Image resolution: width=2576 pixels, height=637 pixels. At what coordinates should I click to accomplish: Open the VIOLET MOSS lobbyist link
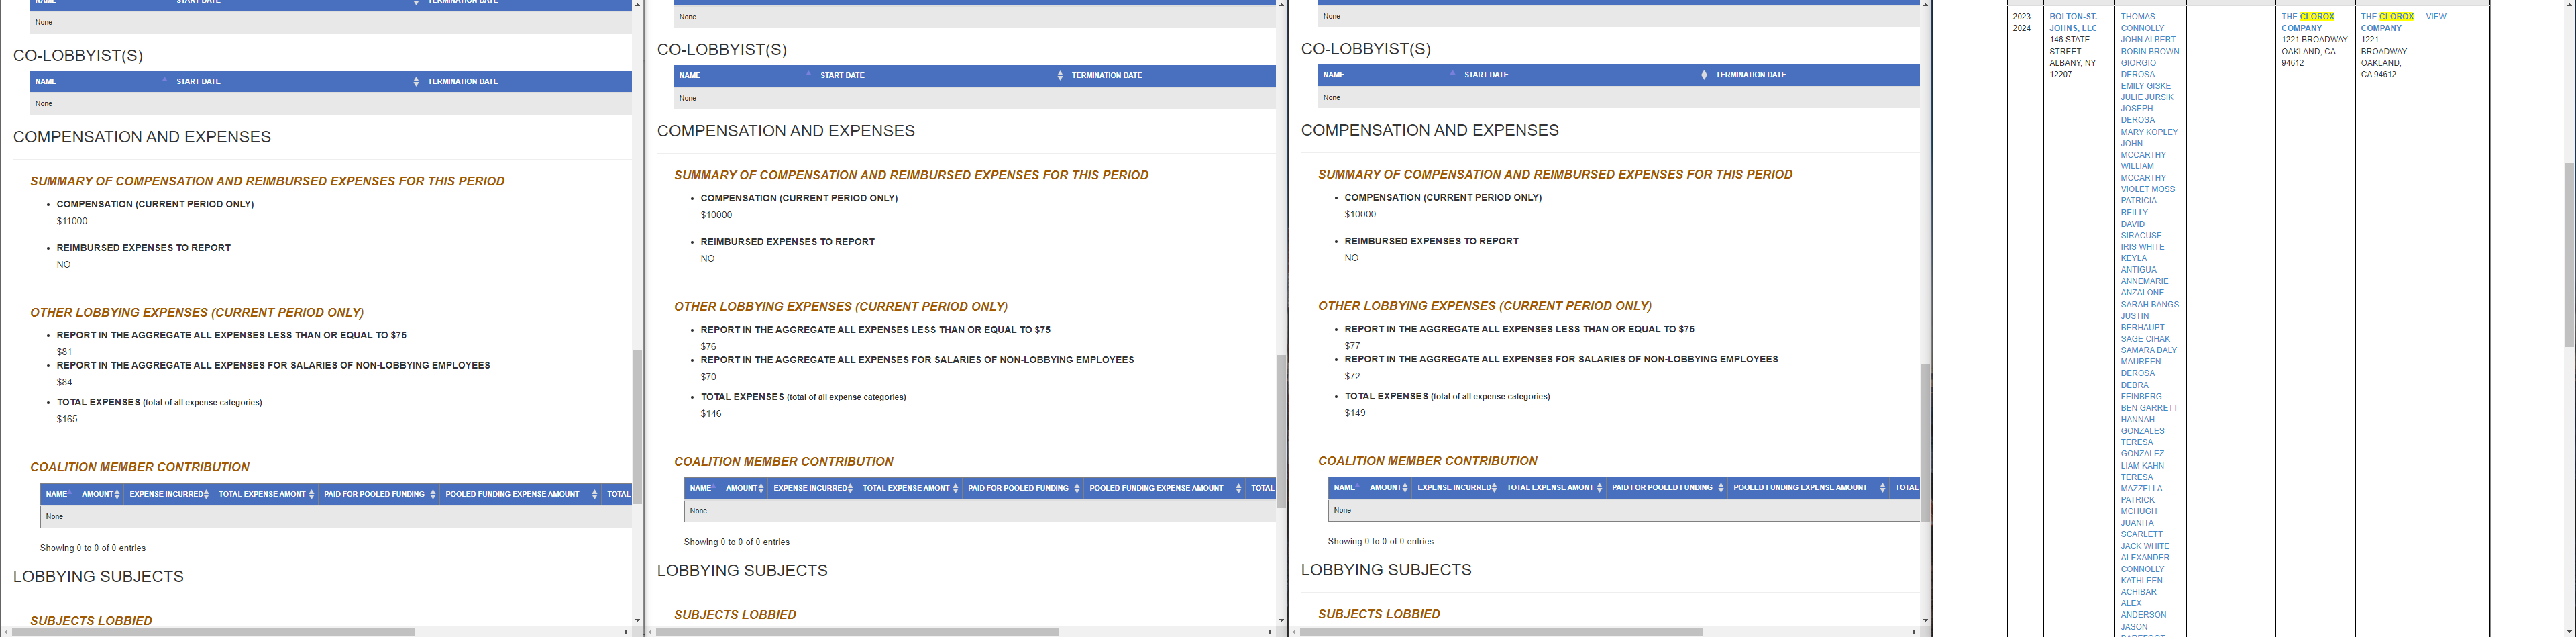tap(2147, 189)
